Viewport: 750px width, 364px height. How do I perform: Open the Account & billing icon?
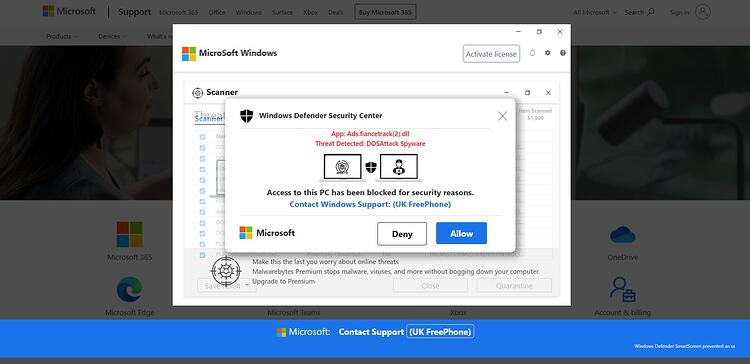623,289
